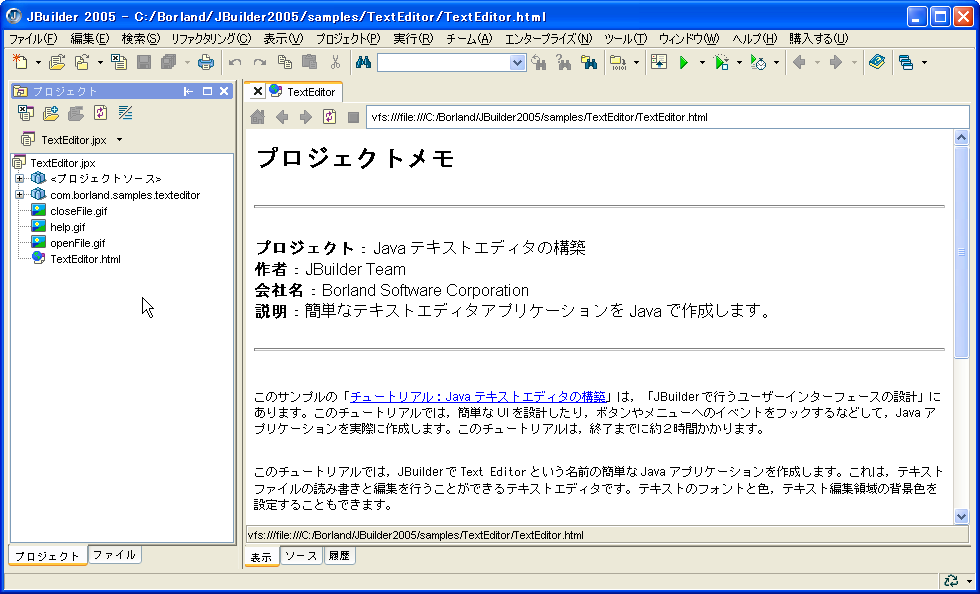Follow the チュートリアル: Java テキストエディタの構築 link
Image resolution: width=980 pixels, height=594 pixels.
click(478, 397)
